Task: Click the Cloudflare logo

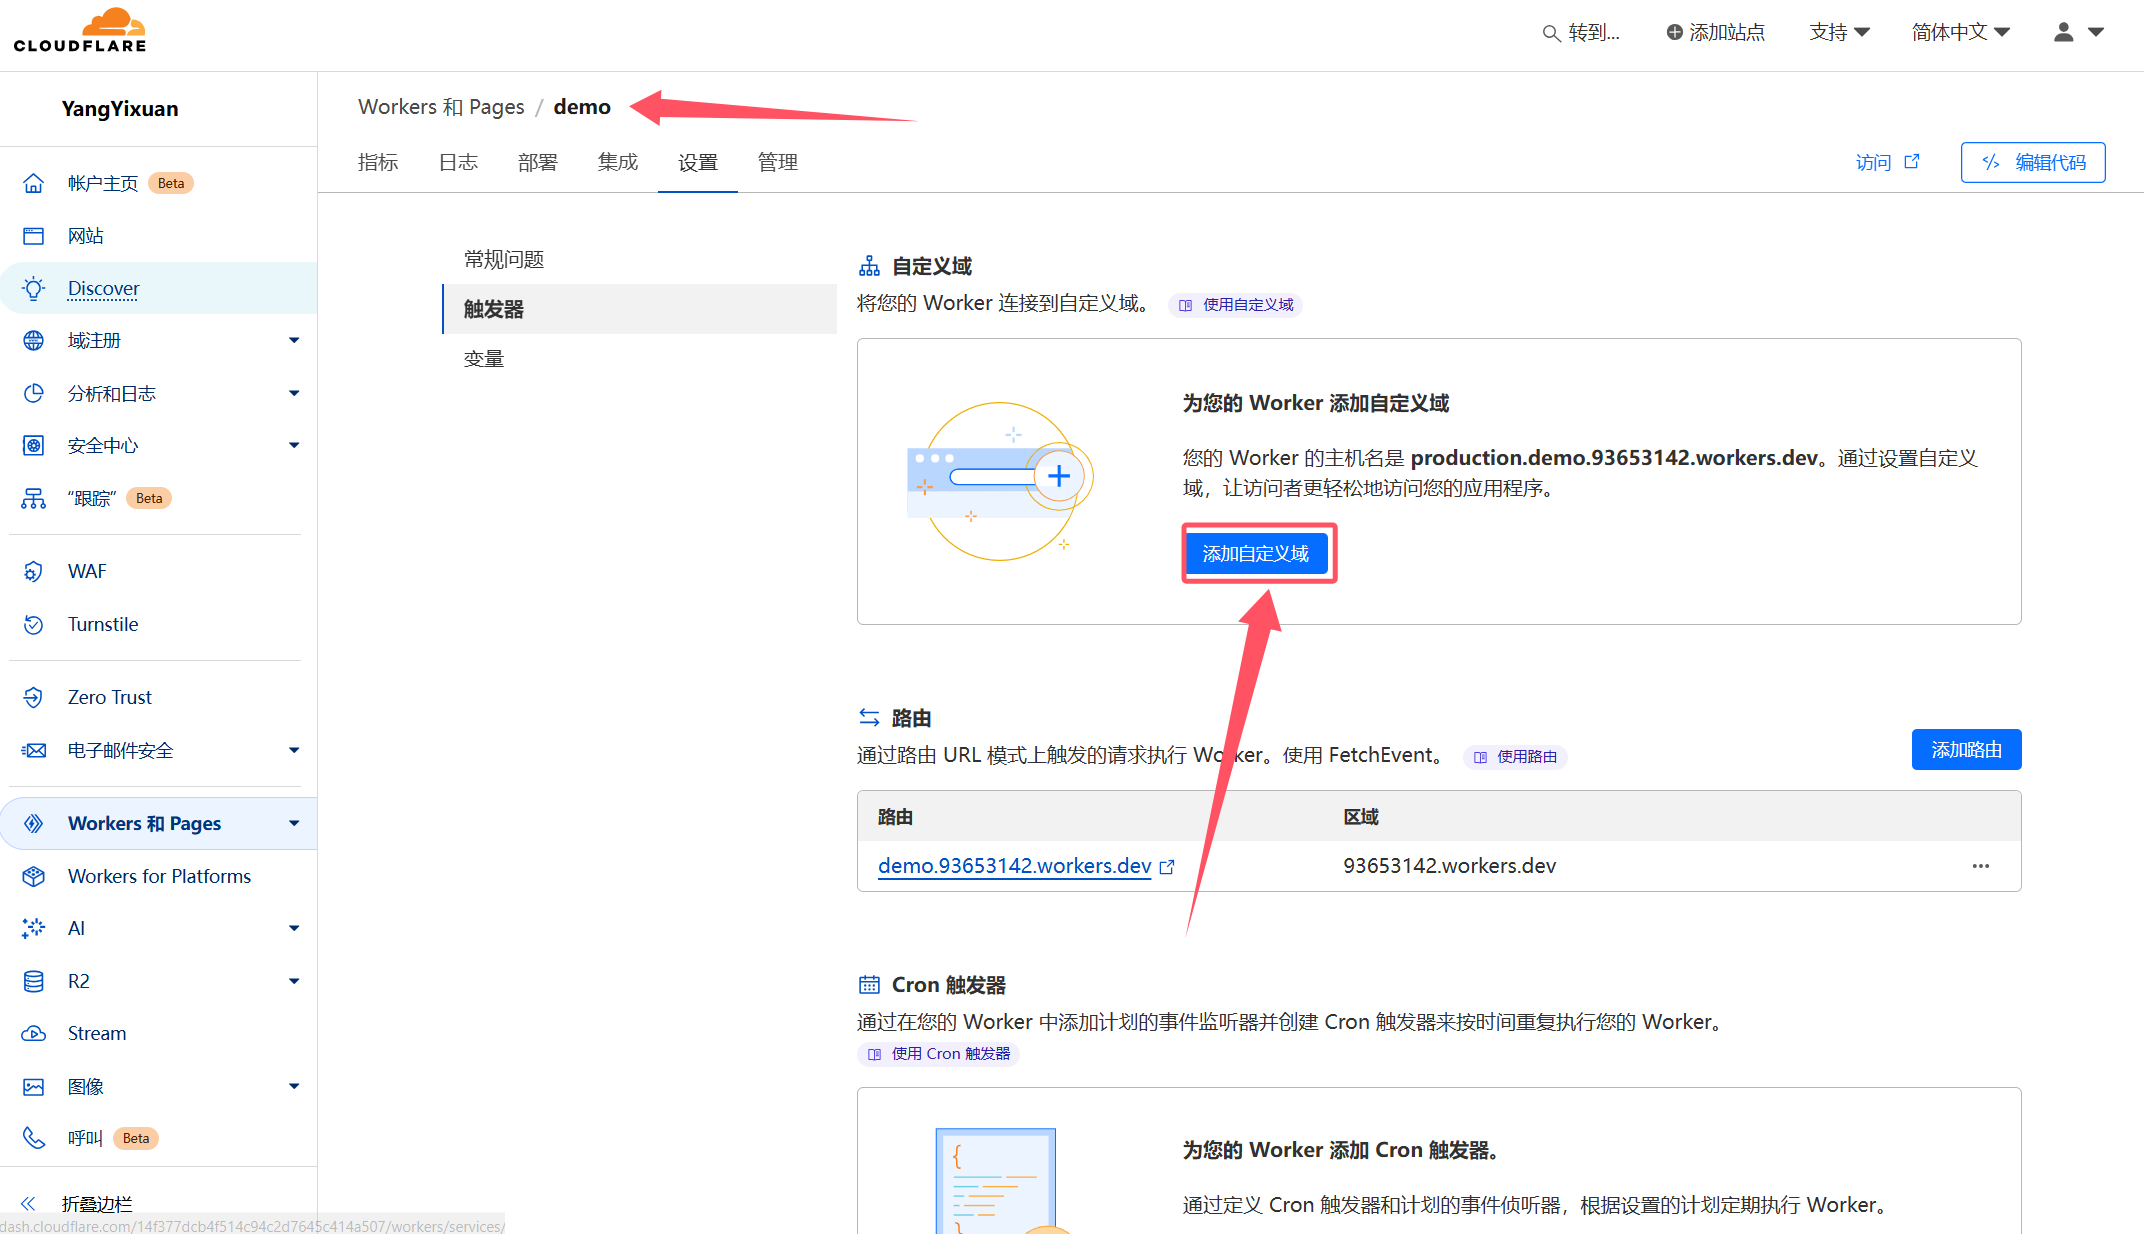Action: pos(80,30)
